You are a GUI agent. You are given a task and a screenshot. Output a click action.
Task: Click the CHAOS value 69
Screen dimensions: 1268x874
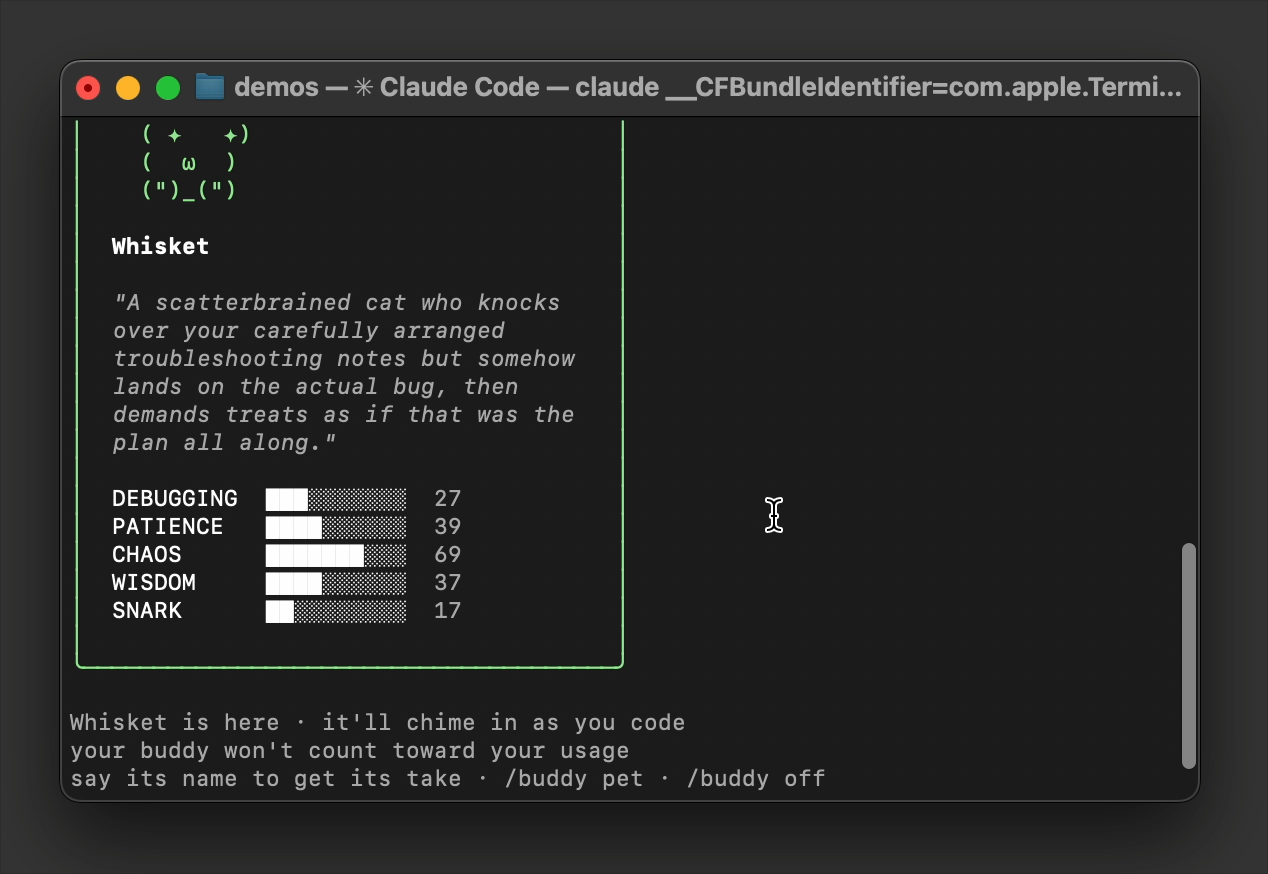click(x=447, y=555)
